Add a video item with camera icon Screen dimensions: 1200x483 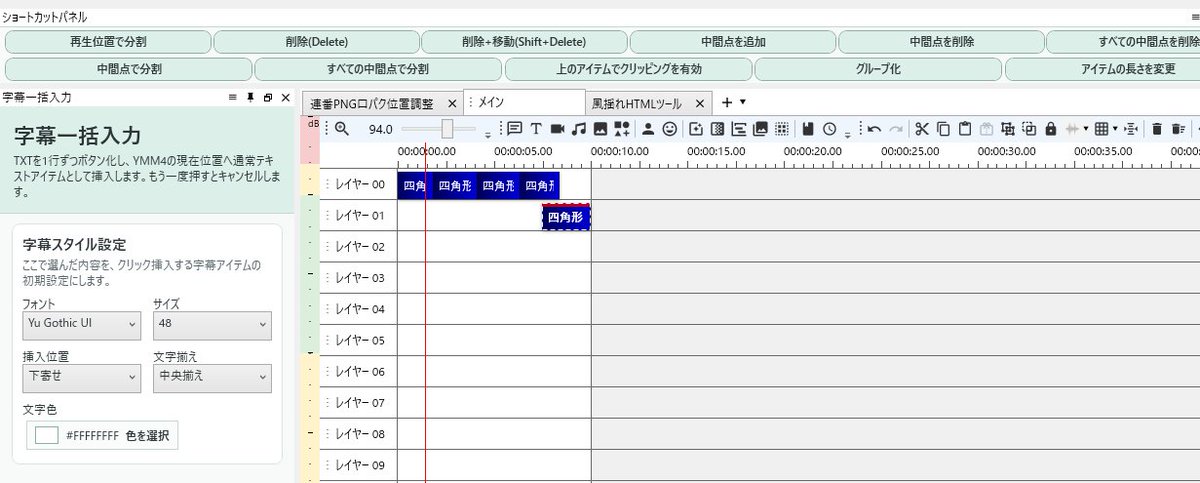tap(557, 129)
